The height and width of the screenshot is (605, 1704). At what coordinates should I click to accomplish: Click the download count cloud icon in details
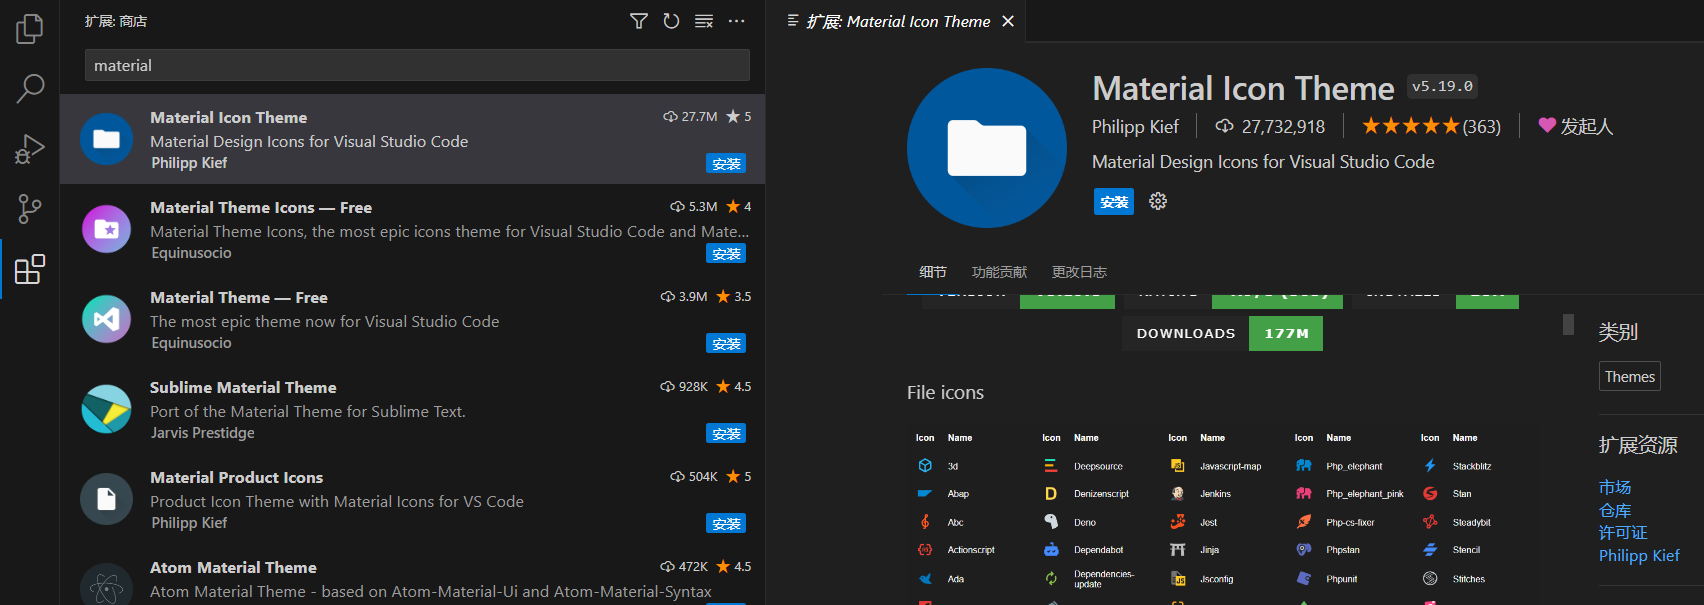[1224, 126]
